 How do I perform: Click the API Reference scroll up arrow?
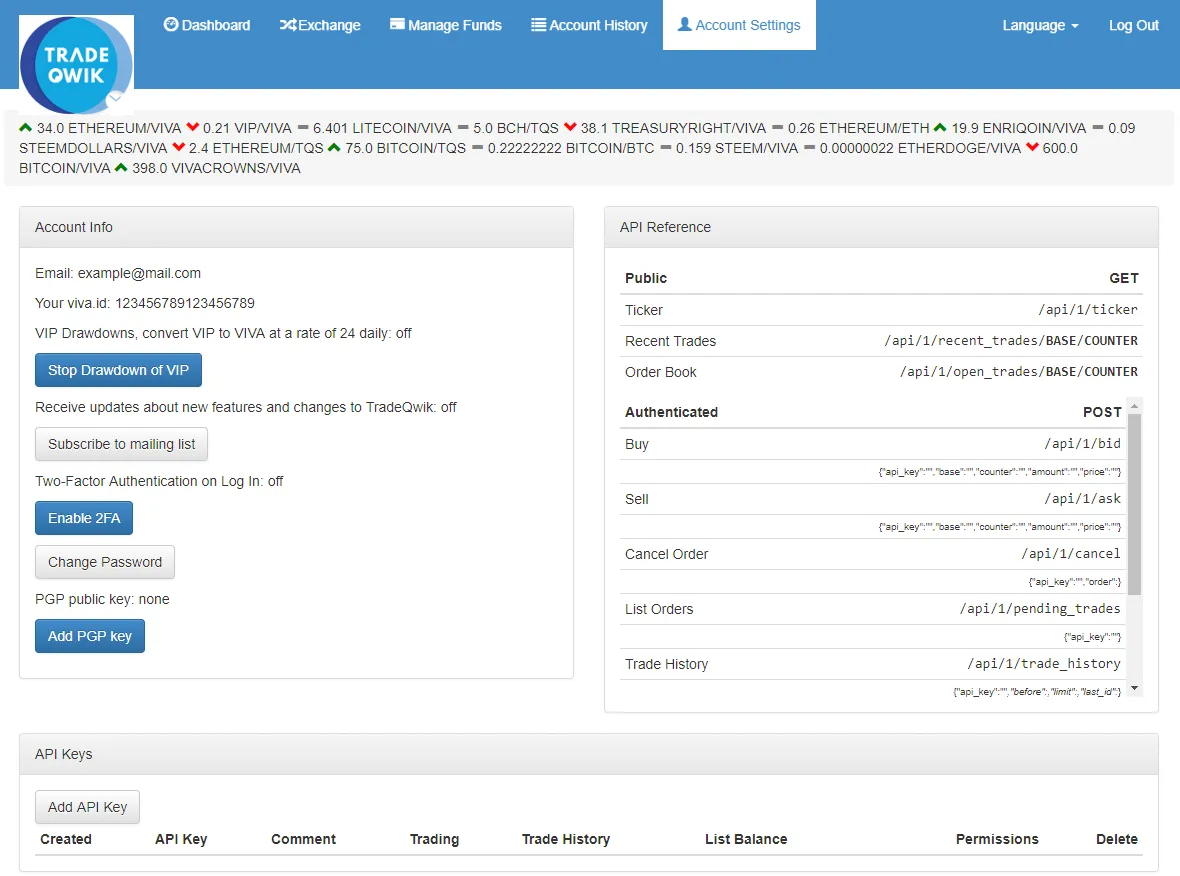click(1134, 405)
